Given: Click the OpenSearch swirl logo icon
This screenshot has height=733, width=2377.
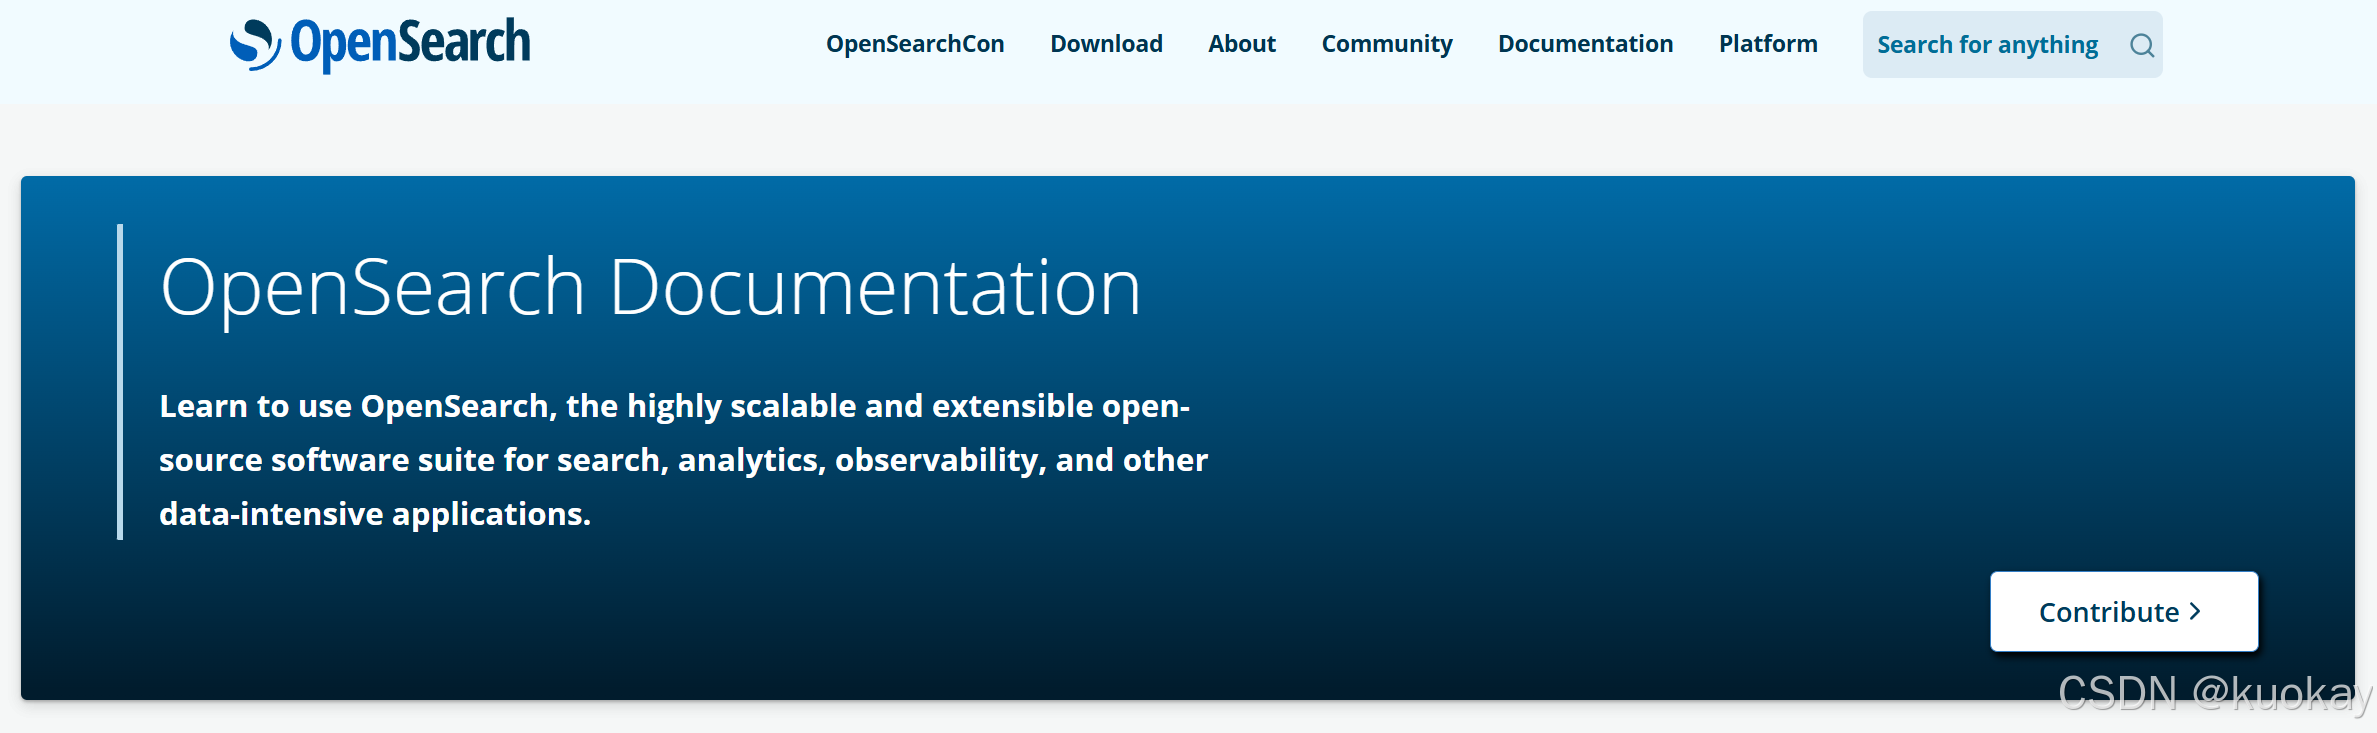Looking at the screenshot, I should pyautogui.click(x=254, y=45).
